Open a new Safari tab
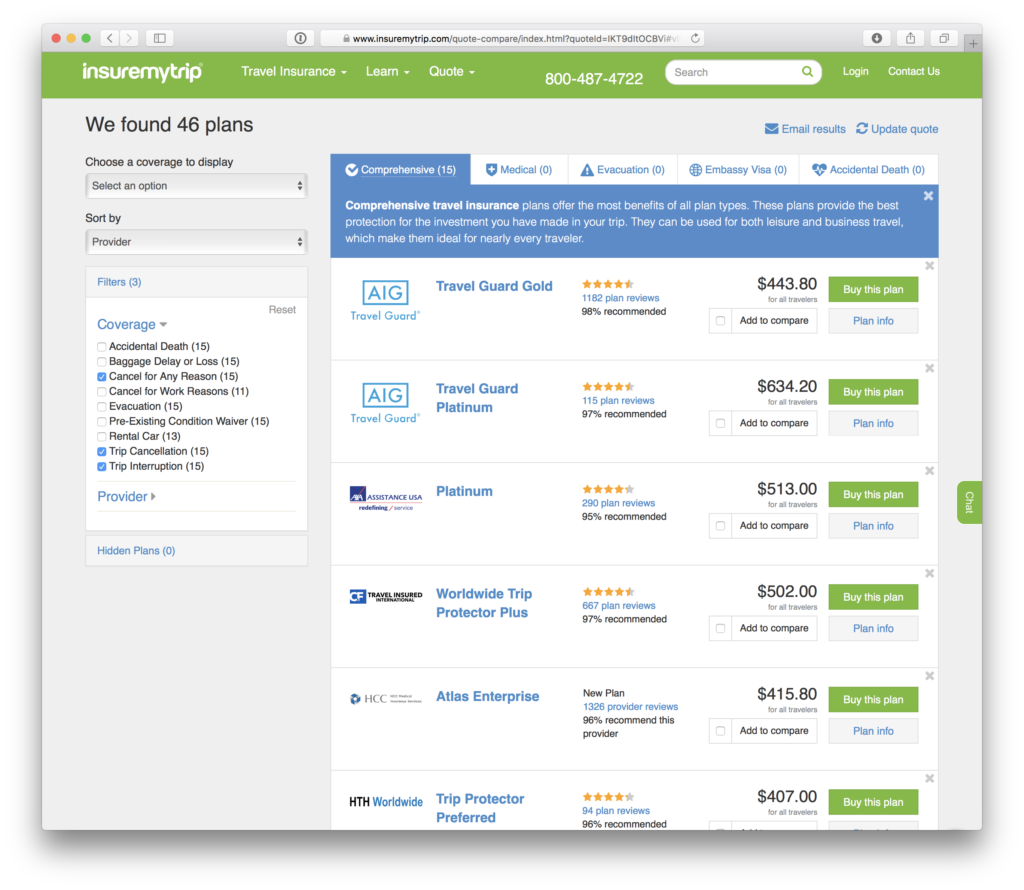Image resolution: width=1024 pixels, height=890 pixels. click(973, 44)
